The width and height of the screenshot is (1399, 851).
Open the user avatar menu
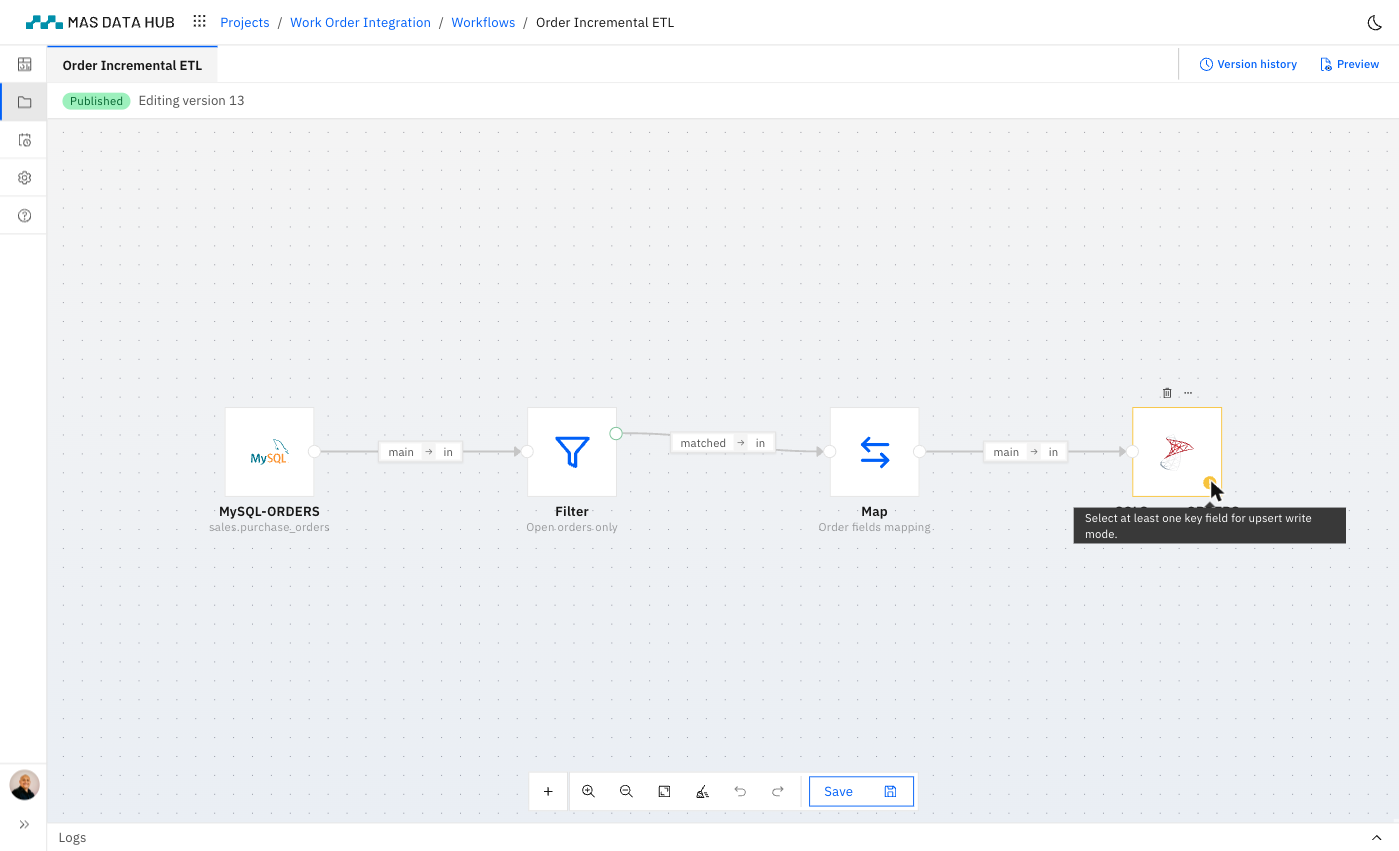25,785
